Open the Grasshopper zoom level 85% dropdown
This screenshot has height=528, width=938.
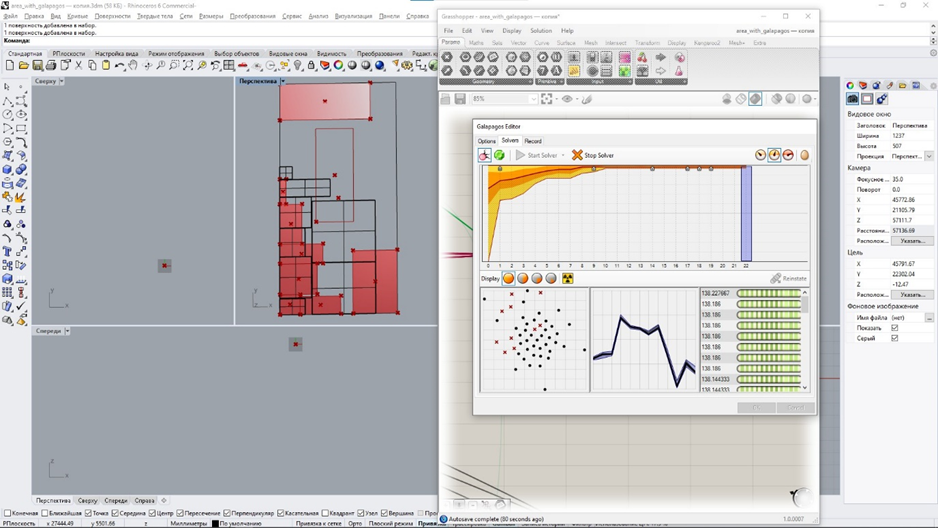point(533,99)
